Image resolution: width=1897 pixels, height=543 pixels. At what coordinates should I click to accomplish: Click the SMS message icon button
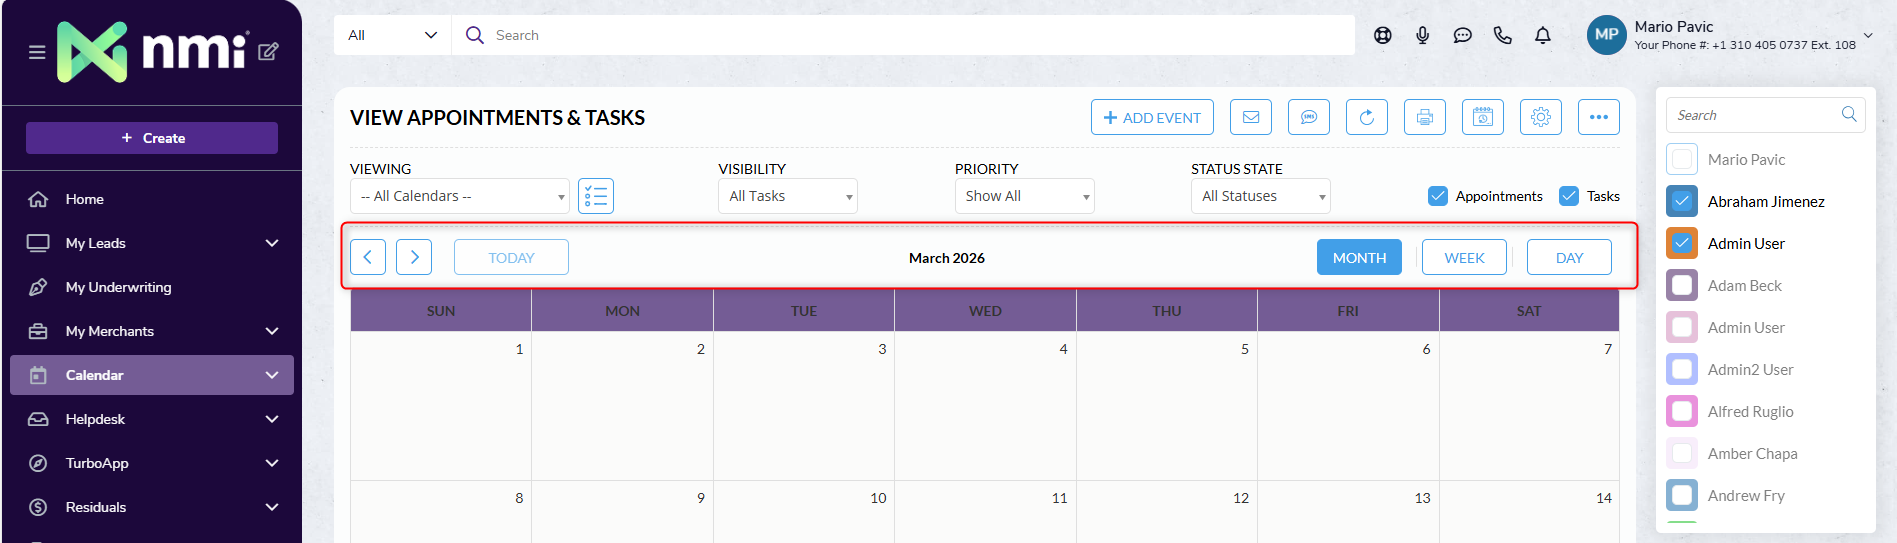coord(1308,117)
